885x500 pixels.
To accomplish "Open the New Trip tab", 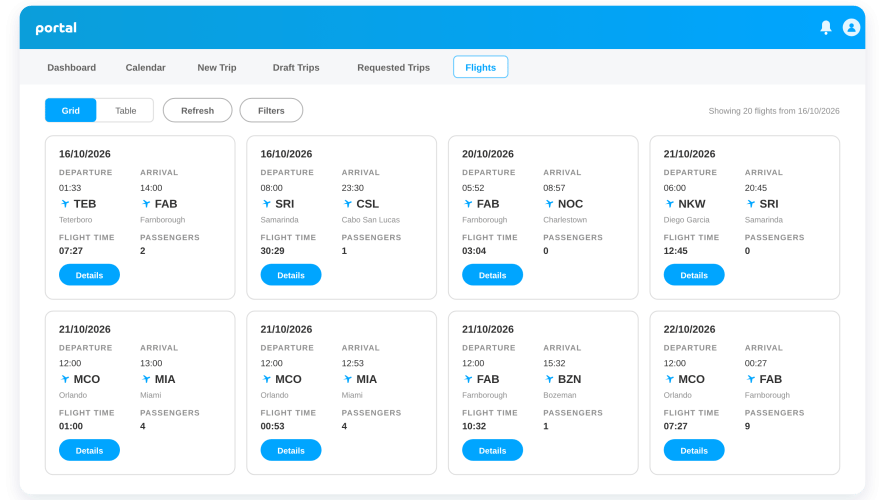I will pyautogui.click(x=217, y=68).
